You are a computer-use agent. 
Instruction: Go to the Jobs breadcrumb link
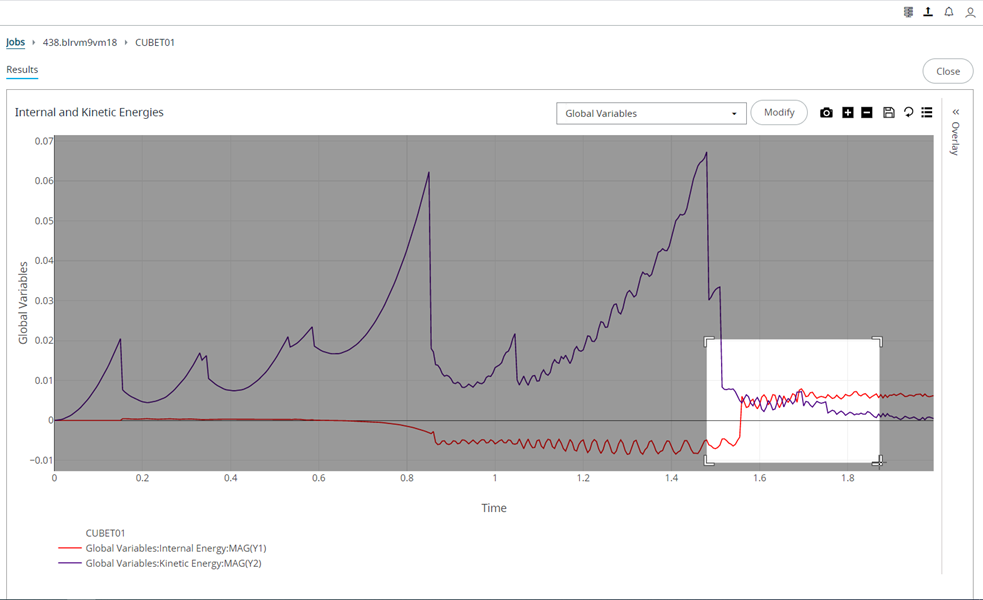[16, 42]
